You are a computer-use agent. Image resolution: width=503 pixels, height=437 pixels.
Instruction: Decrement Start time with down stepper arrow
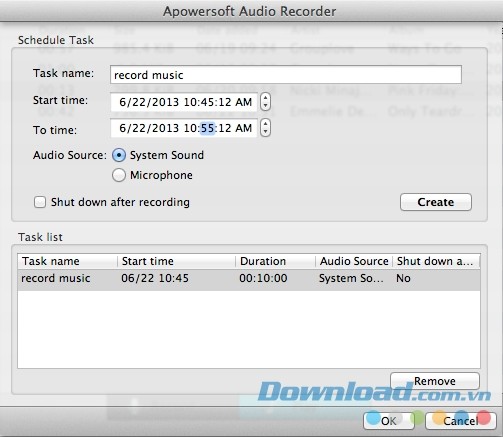pos(265,106)
